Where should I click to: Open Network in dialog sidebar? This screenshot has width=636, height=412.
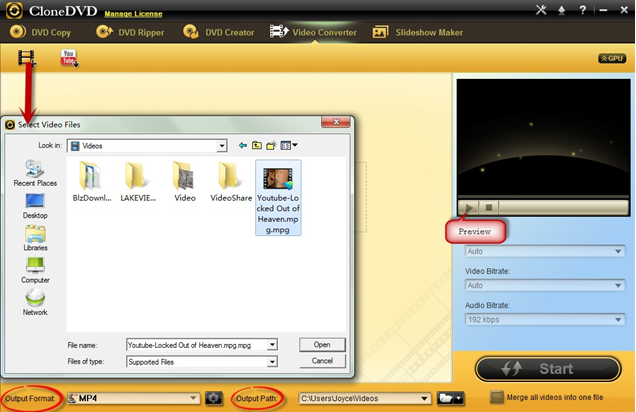pos(35,303)
